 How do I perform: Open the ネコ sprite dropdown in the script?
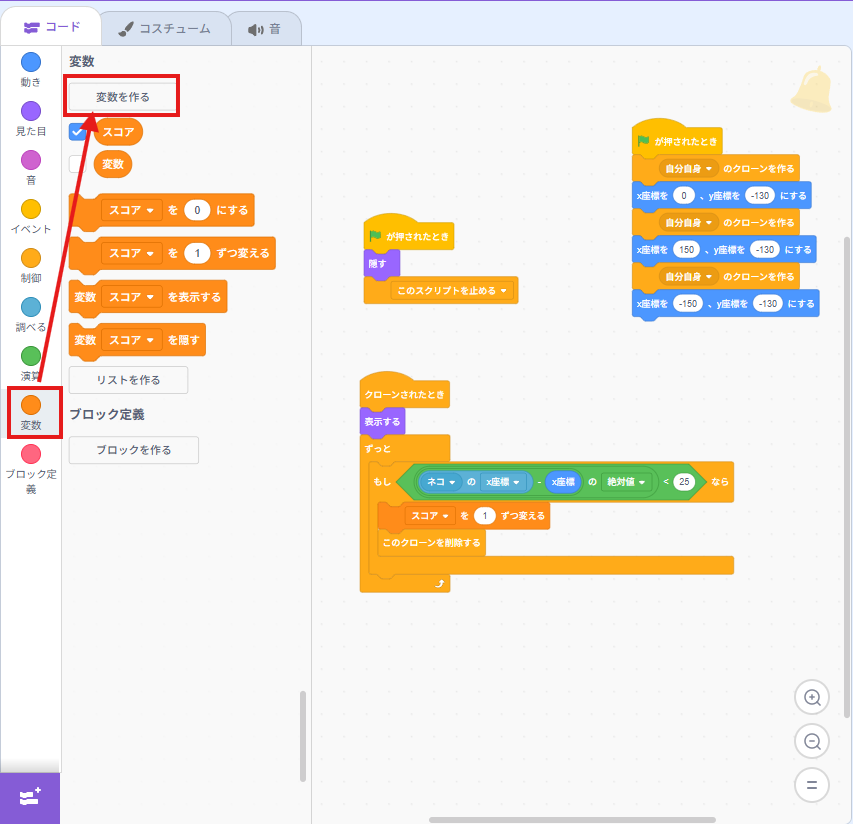(440, 482)
